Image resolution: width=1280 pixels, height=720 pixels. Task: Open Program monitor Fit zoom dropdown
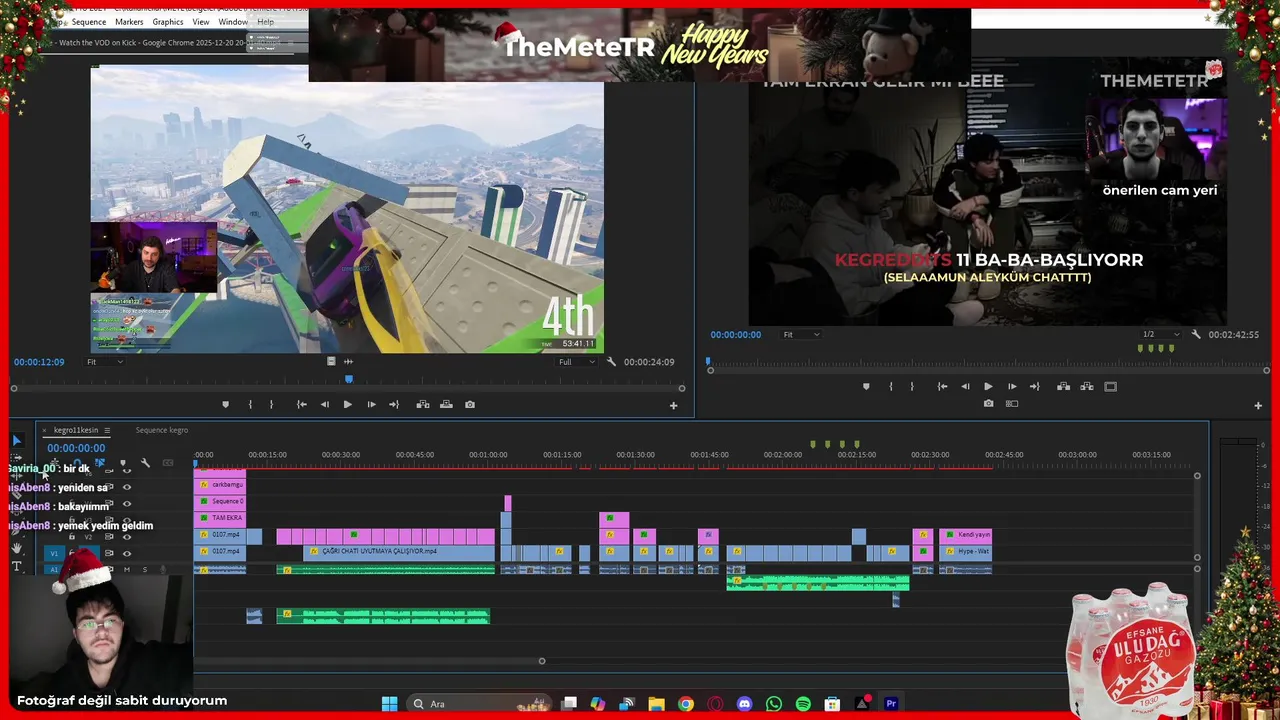tap(801, 334)
